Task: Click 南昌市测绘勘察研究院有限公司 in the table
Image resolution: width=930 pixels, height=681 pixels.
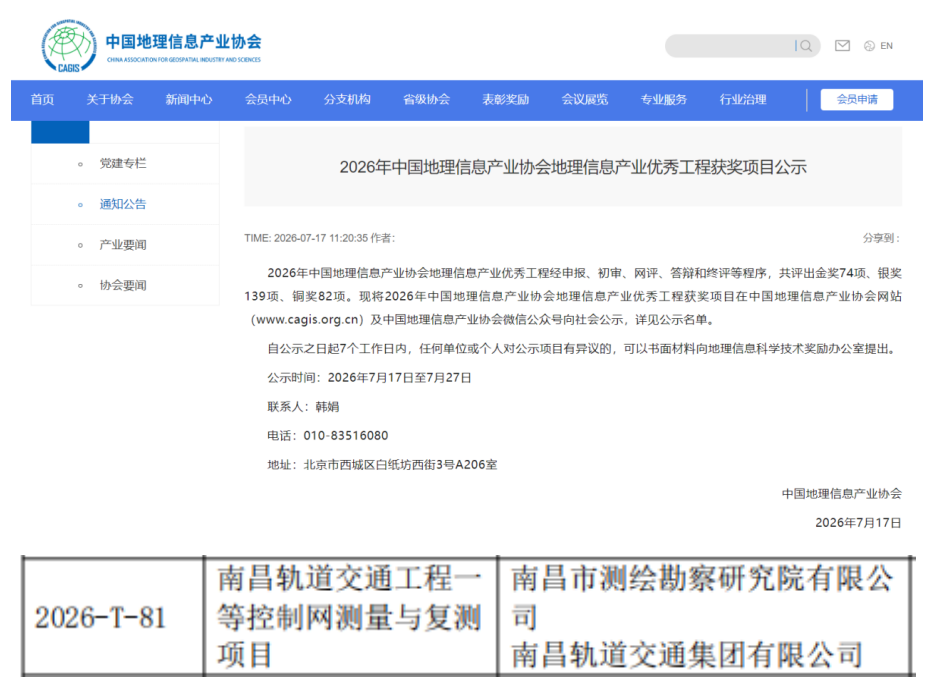Action: (702, 597)
